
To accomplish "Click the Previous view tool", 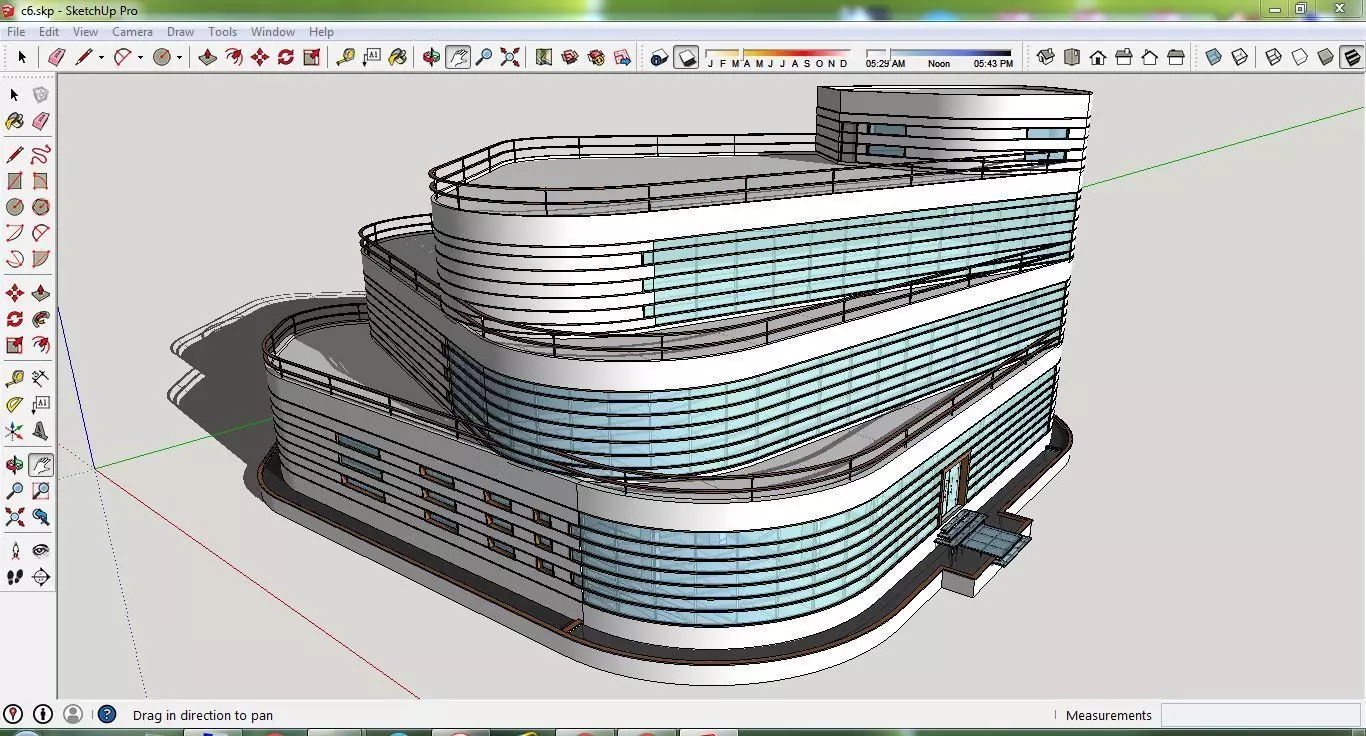I will pyautogui.click(x=40, y=517).
